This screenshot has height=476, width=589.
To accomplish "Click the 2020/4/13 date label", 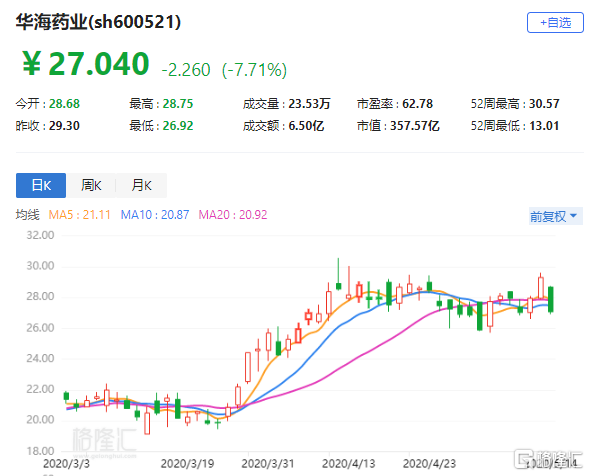I will click(349, 464).
